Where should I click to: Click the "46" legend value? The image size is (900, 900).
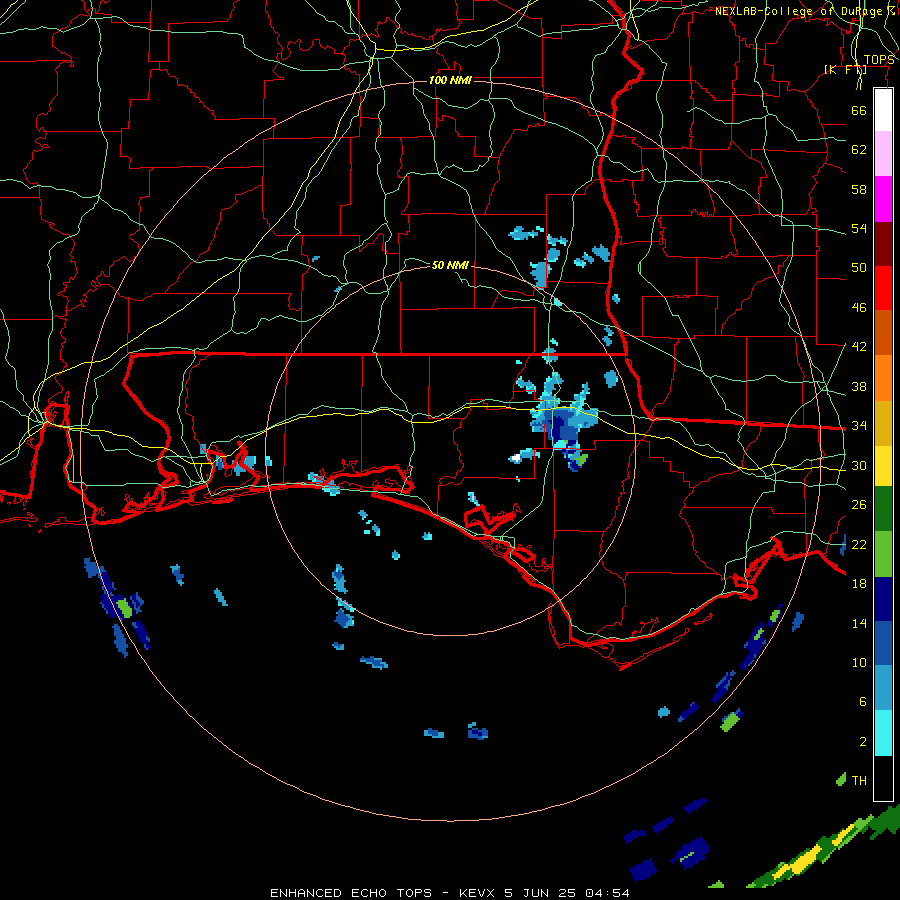[859, 308]
